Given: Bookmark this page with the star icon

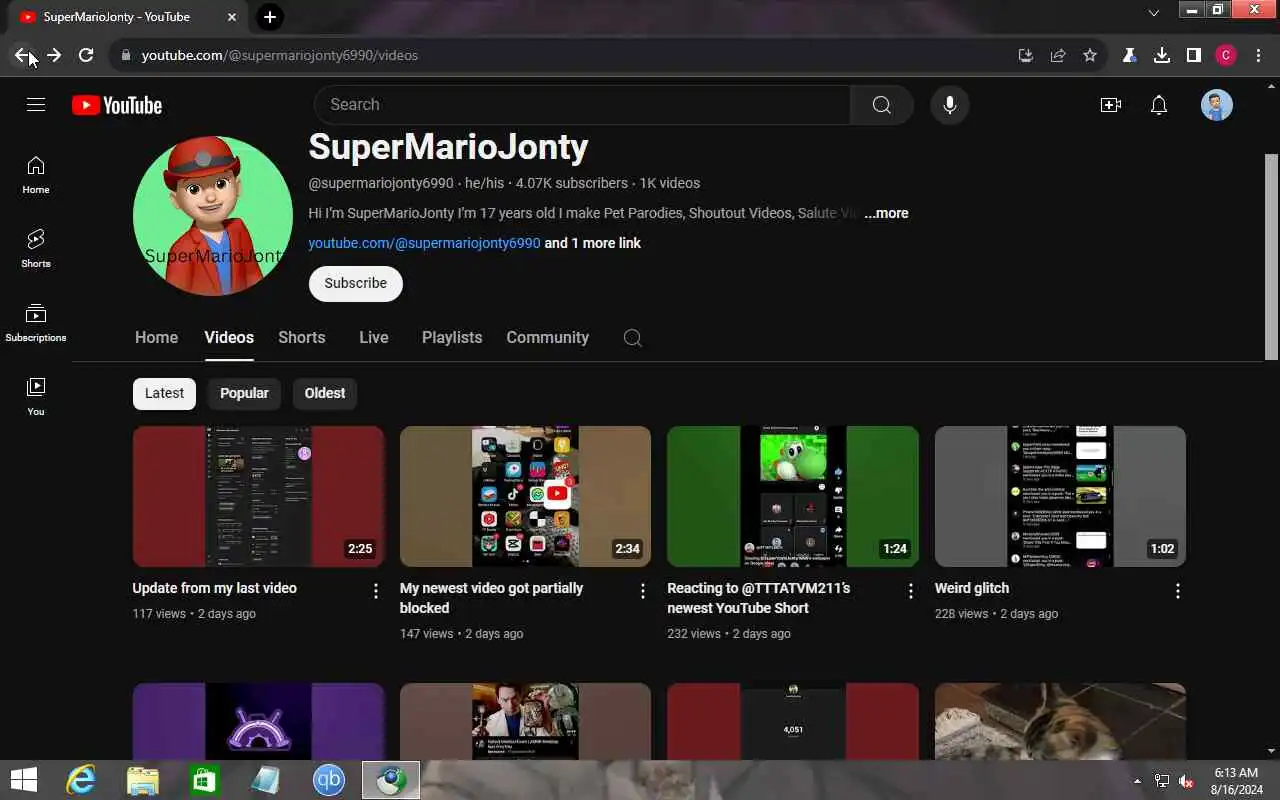Looking at the screenshot, I should (x=1090, y=55).
